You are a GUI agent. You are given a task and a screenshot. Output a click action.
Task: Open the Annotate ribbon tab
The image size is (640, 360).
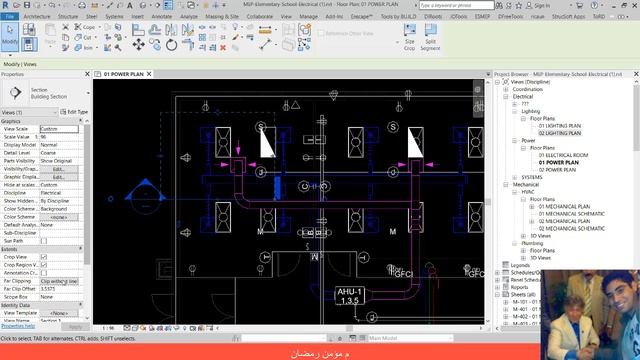pyautogui.click(x=162, y=16)
